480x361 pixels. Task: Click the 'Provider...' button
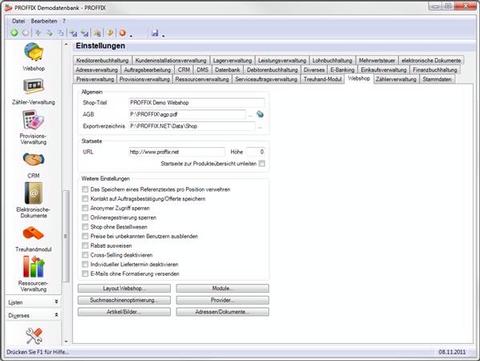(222, 300)
